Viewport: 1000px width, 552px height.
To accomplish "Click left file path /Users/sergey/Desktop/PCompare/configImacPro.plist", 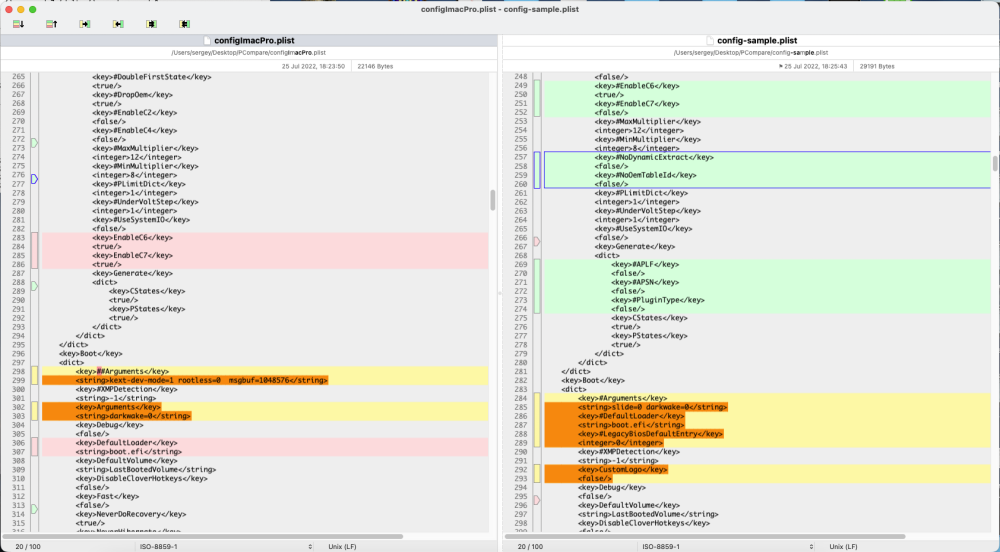I will [x=249, y=53].
